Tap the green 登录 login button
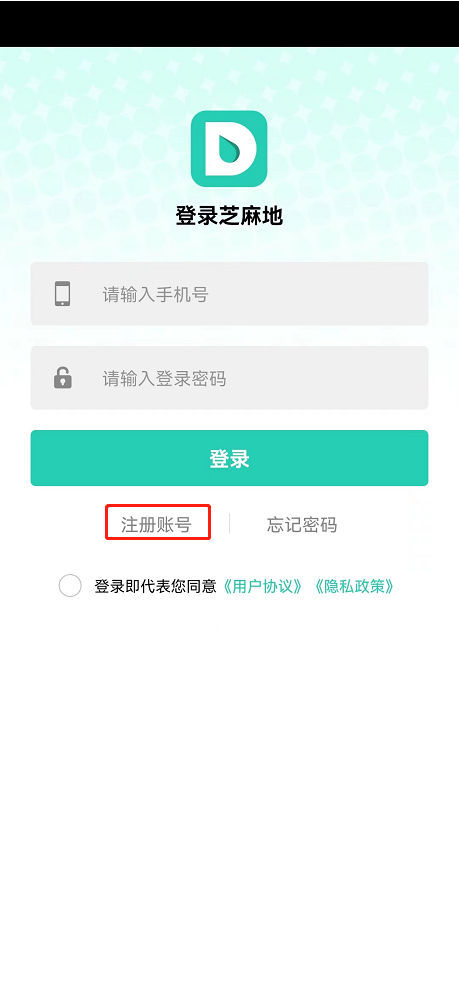Viewport: 459px width, 990px height. [229, 458]
